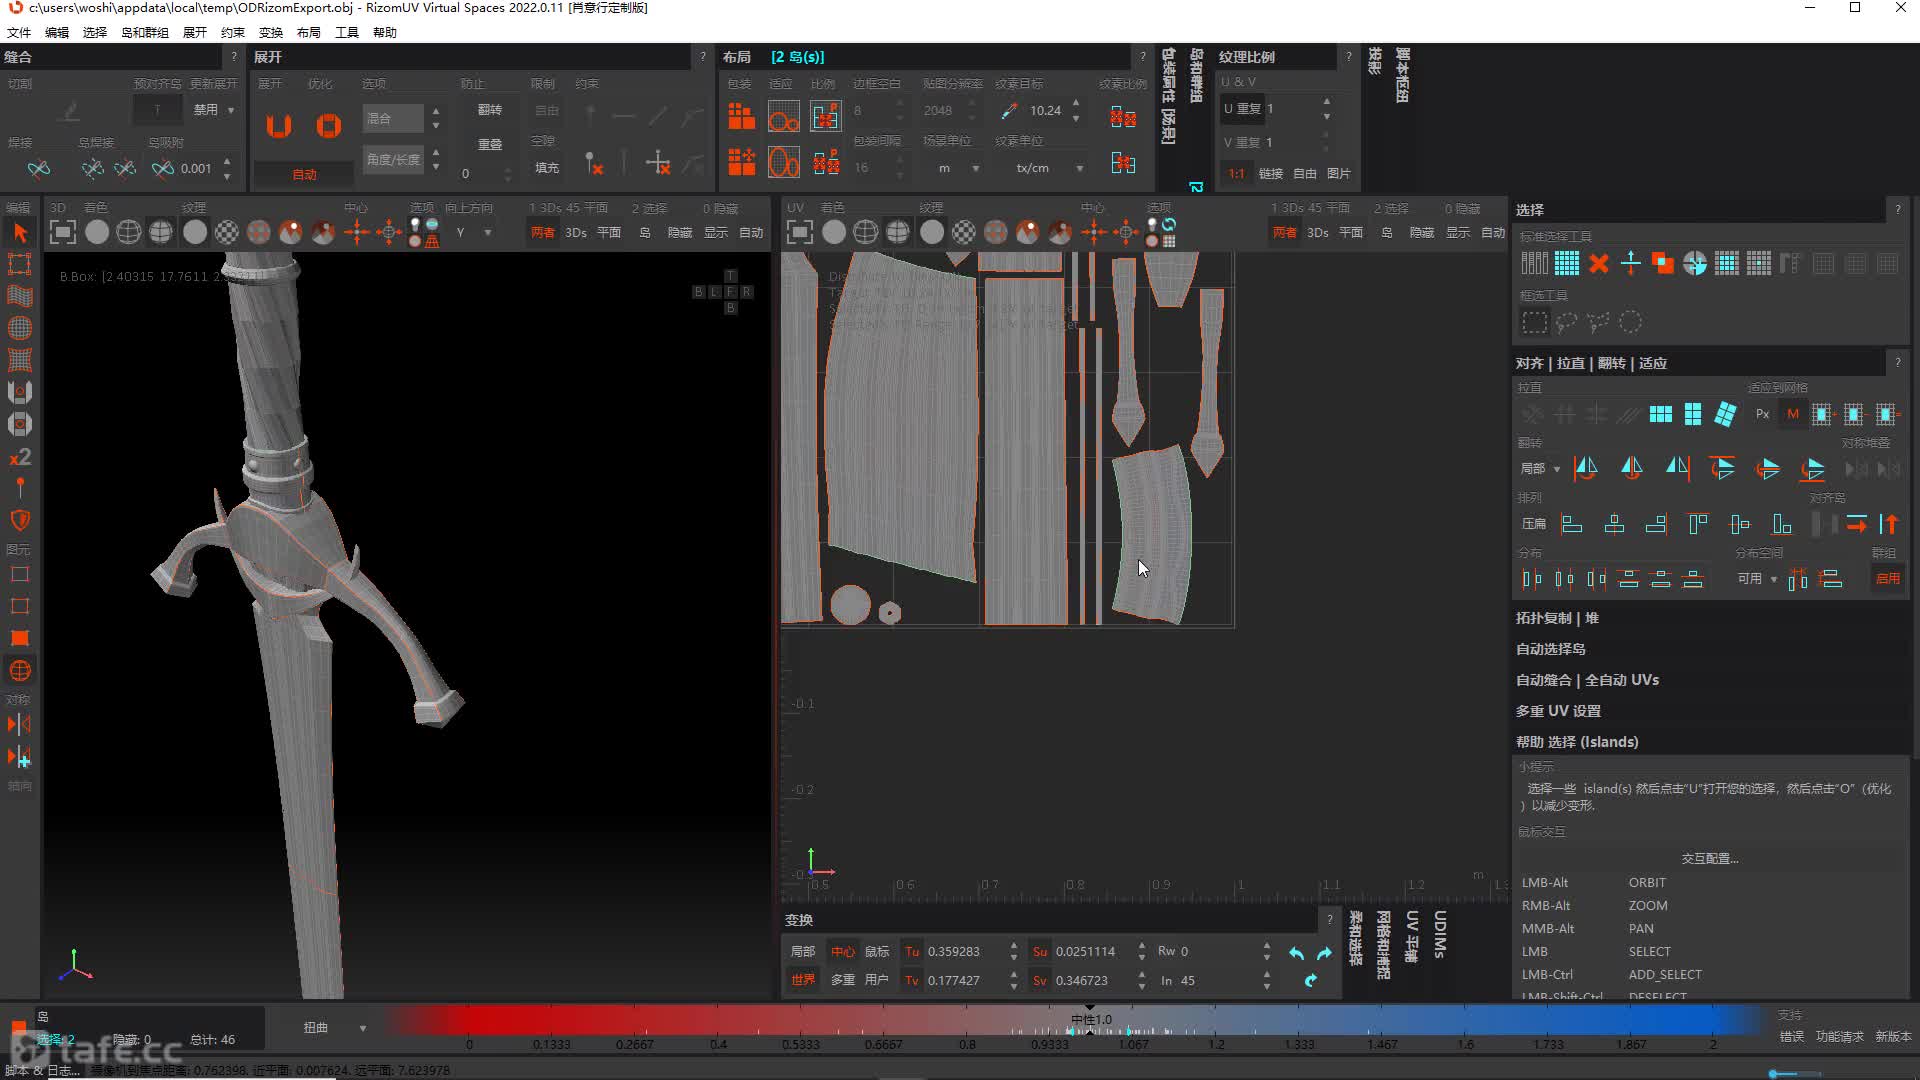Open the 禁用 dropdown in 缝合 panel
The image size is (1920, 1080).
213,109
